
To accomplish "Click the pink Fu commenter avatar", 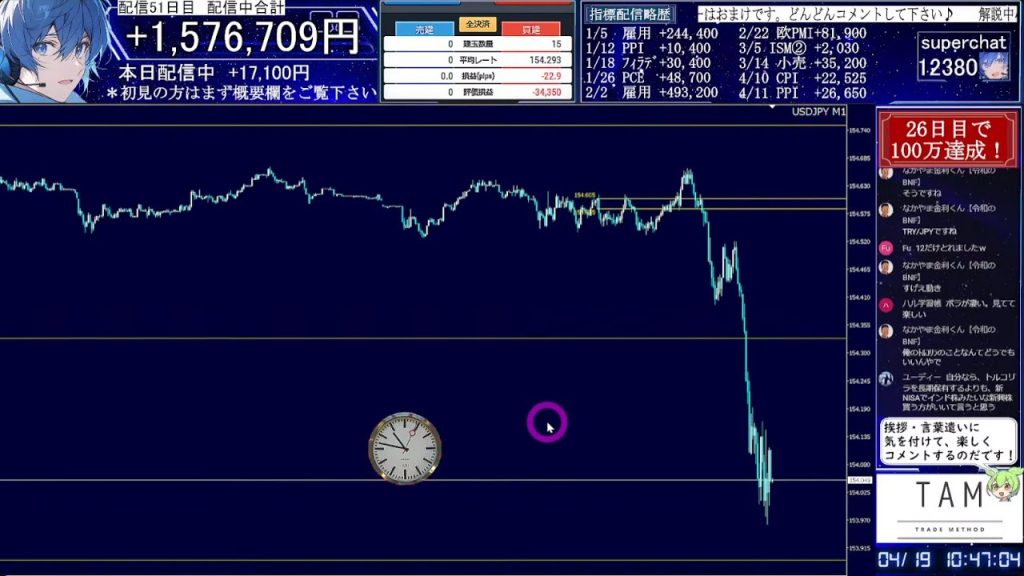I will (x=885, y=247).
